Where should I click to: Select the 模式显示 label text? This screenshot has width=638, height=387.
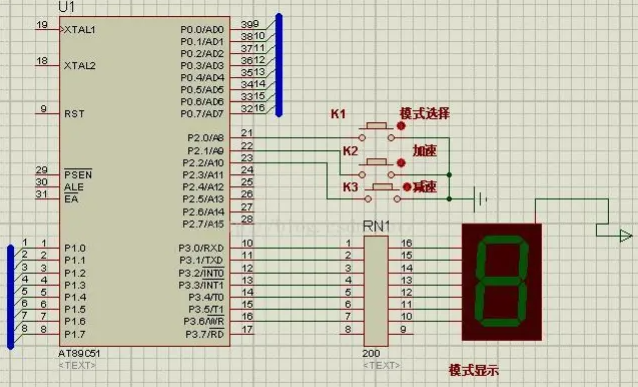tap(474, 370)
